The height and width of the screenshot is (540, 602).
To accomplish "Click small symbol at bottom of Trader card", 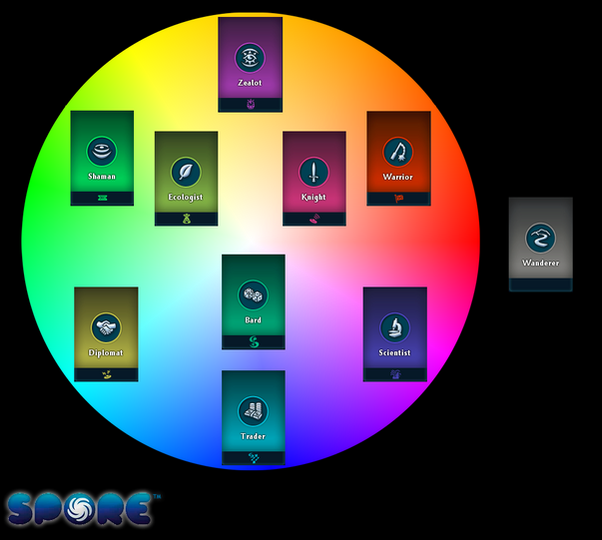I will click(253, 458).
